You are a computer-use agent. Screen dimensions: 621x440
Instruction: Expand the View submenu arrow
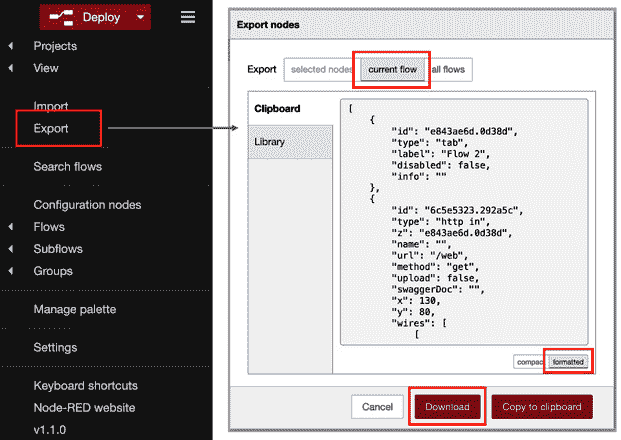click(x=11, y=68)
